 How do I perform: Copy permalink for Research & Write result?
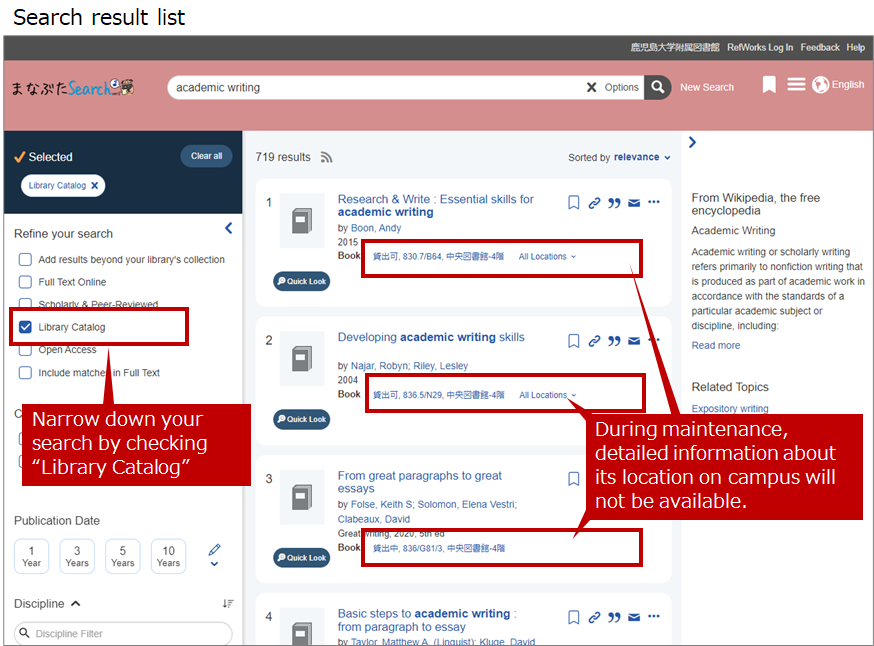click(x=594, y=203)
